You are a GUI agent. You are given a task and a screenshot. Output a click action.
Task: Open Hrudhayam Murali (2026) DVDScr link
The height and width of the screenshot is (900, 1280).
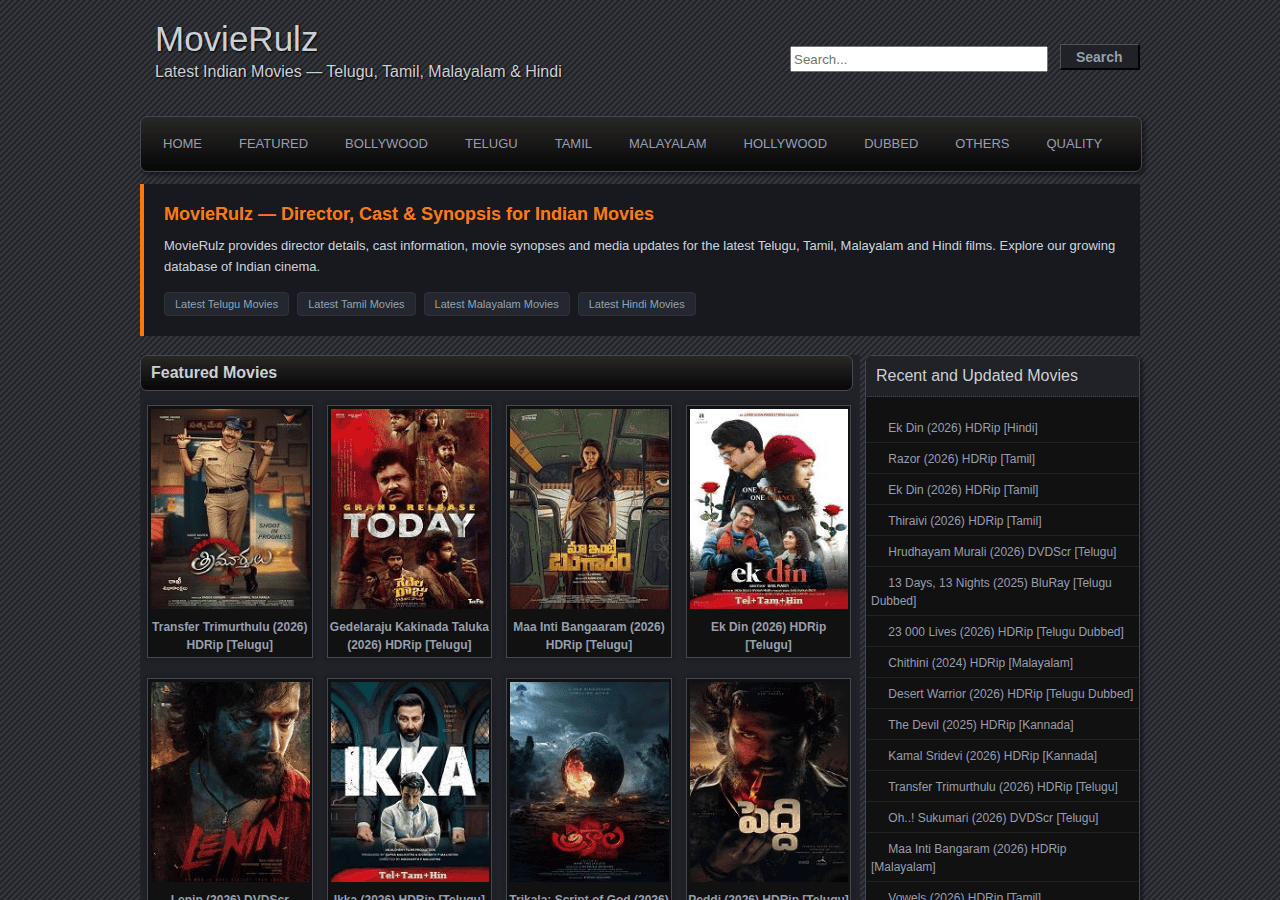1002,552
